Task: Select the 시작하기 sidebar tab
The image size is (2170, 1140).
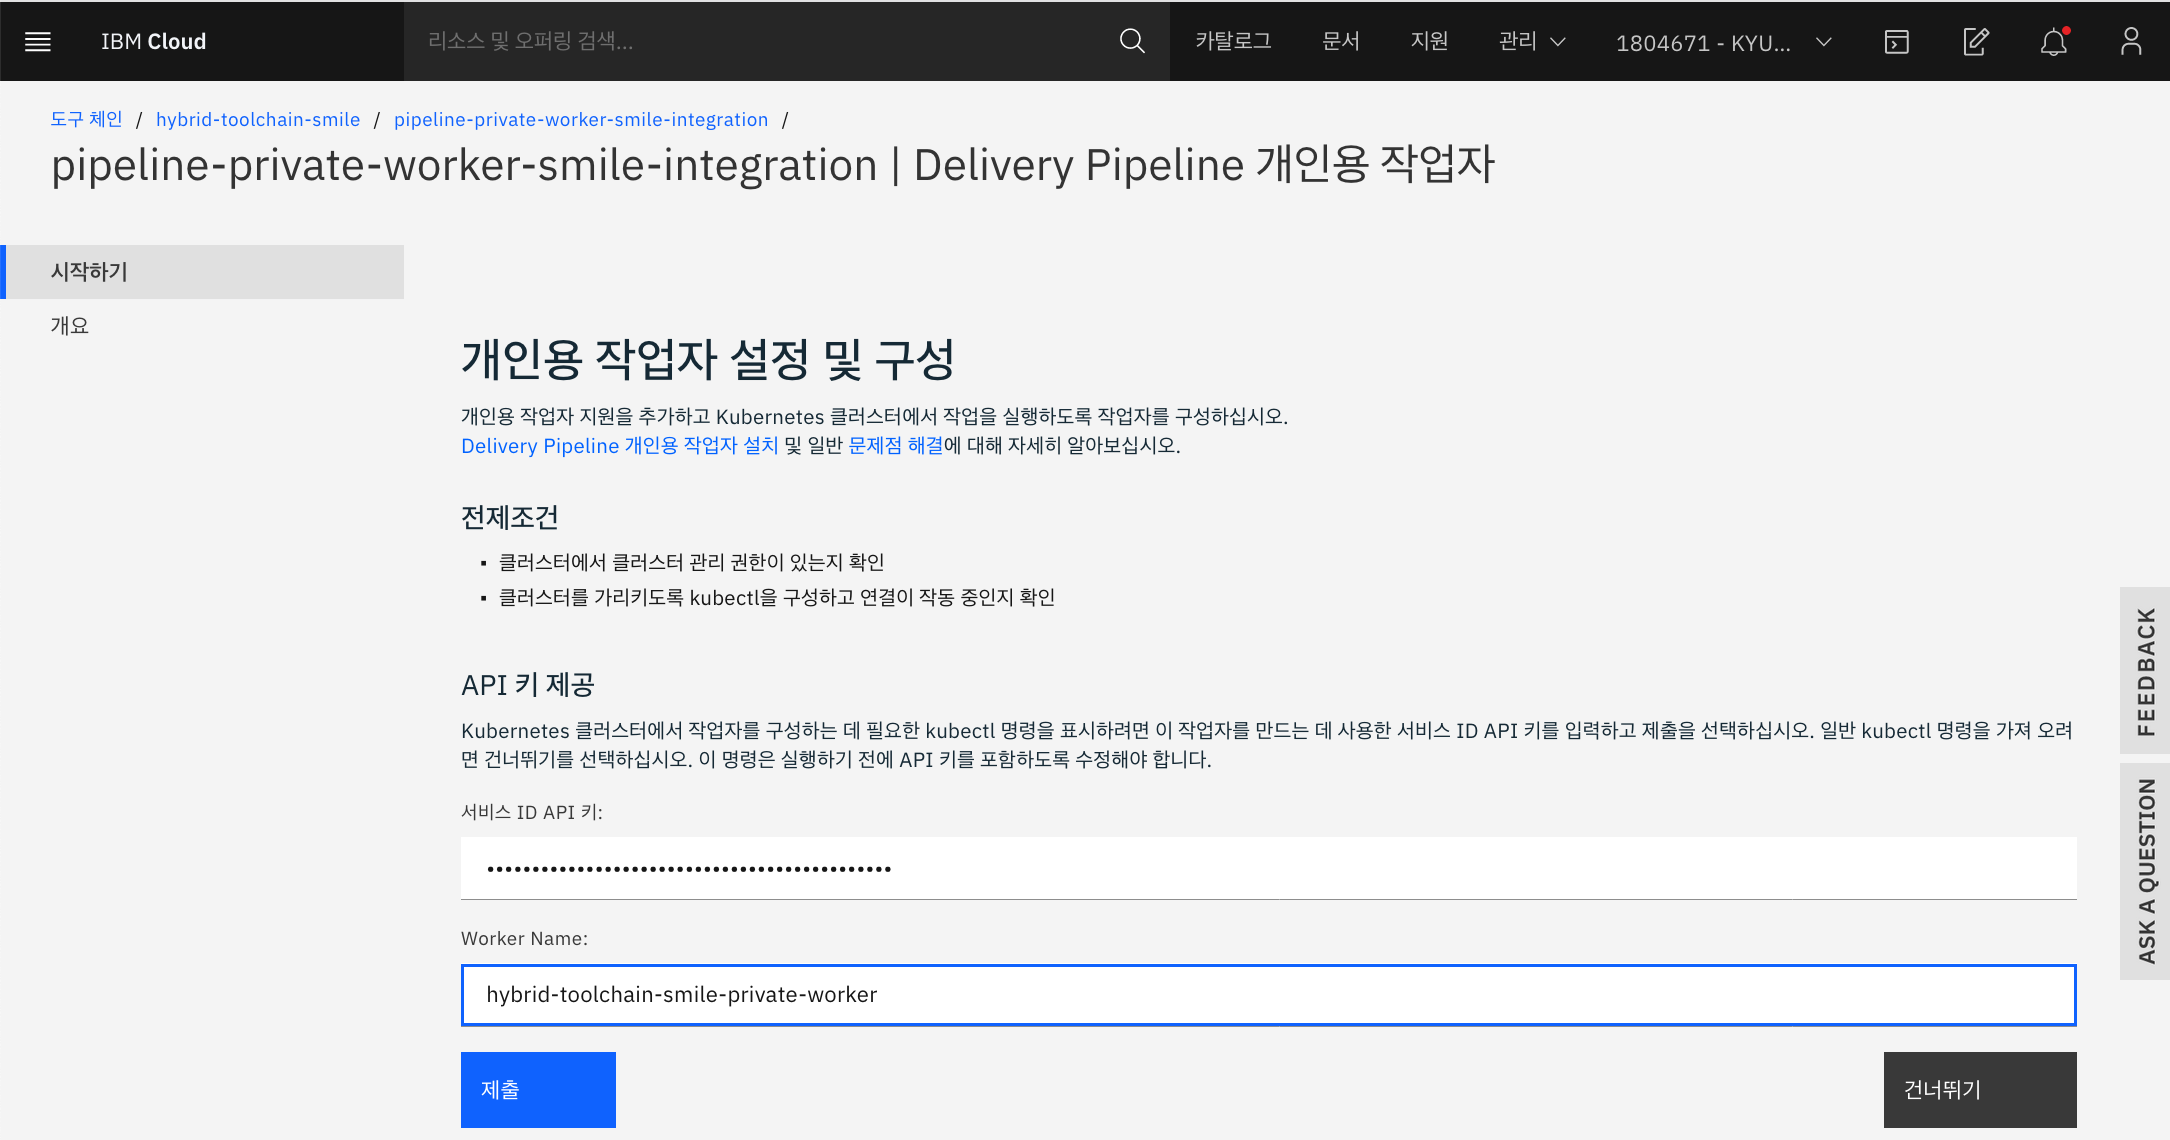Action: coord(204,272)
